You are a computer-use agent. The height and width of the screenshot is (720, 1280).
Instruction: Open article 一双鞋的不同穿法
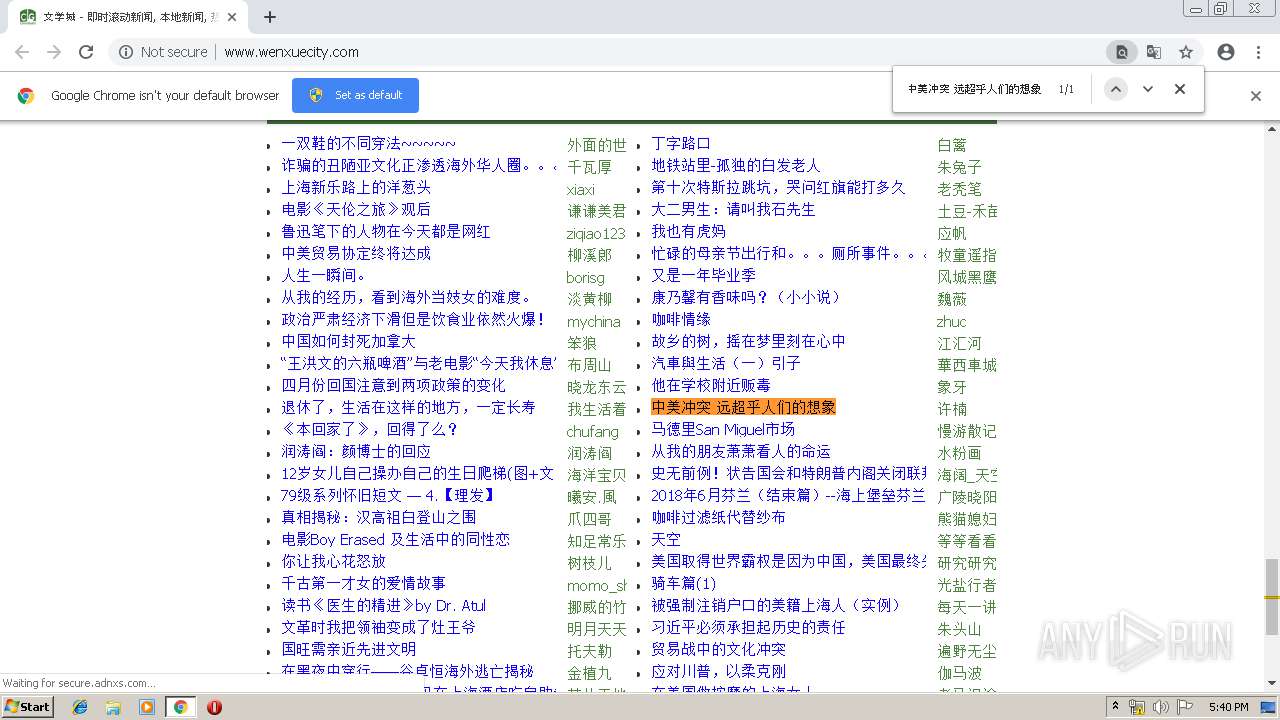pyautogui.click(x=369, y=144)
